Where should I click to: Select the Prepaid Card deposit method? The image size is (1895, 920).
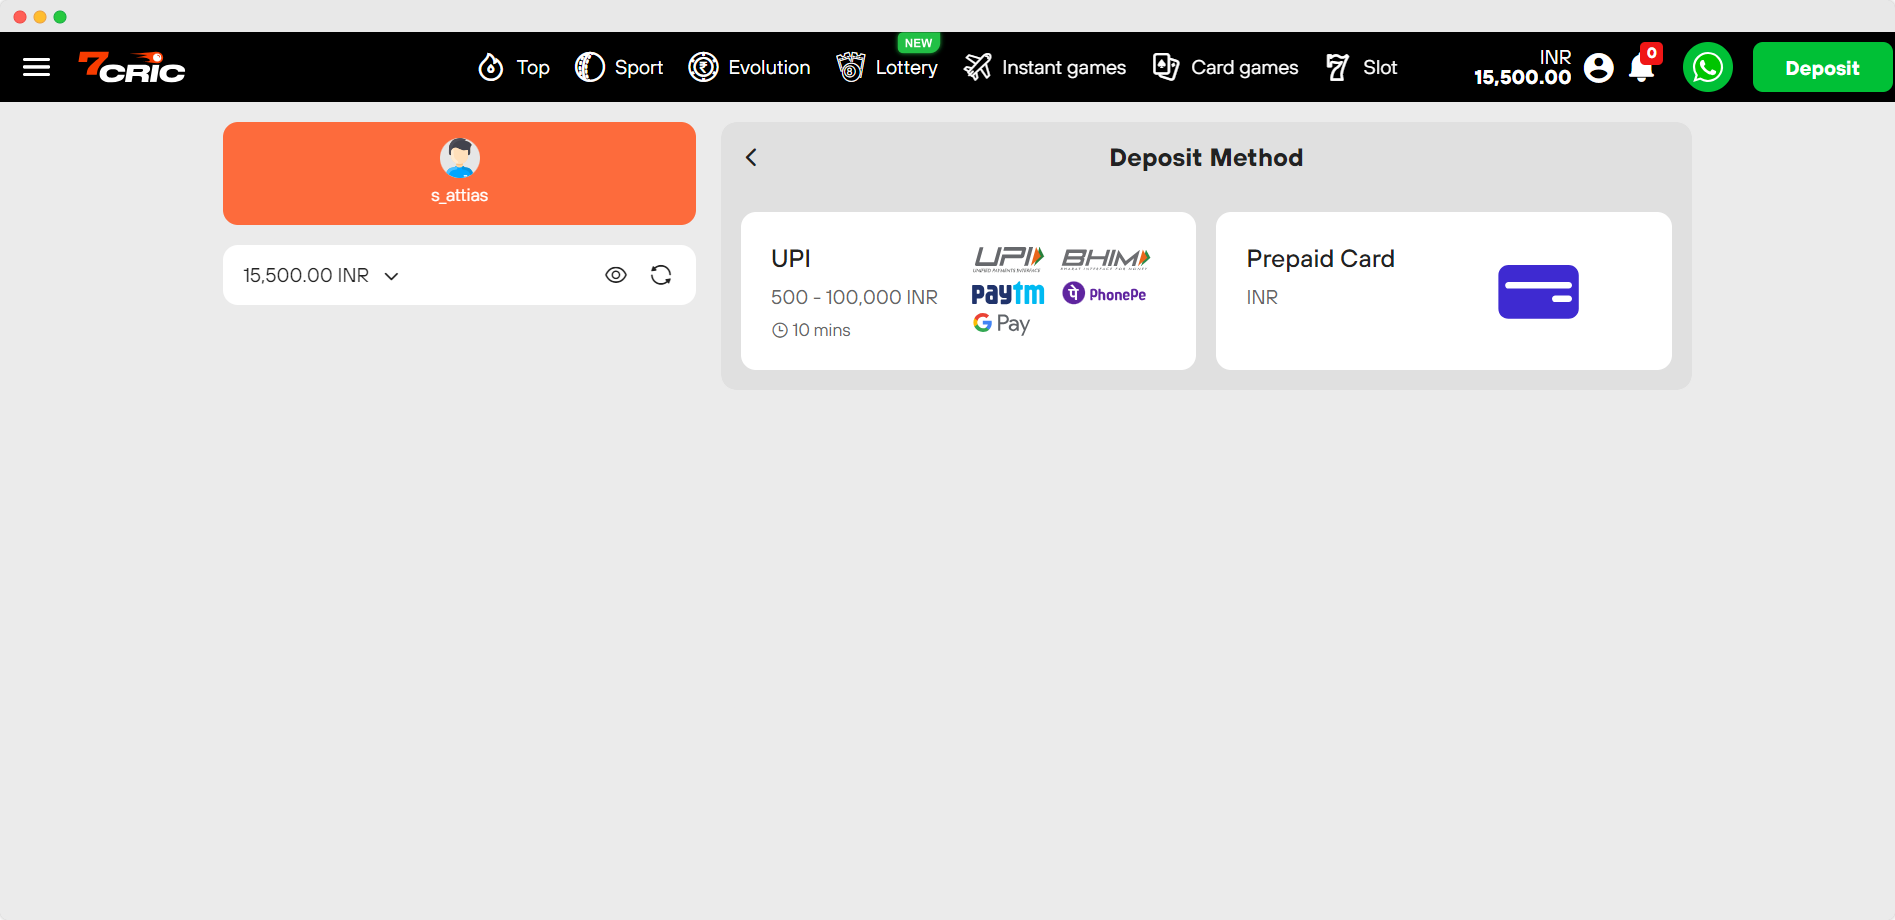1443,291
